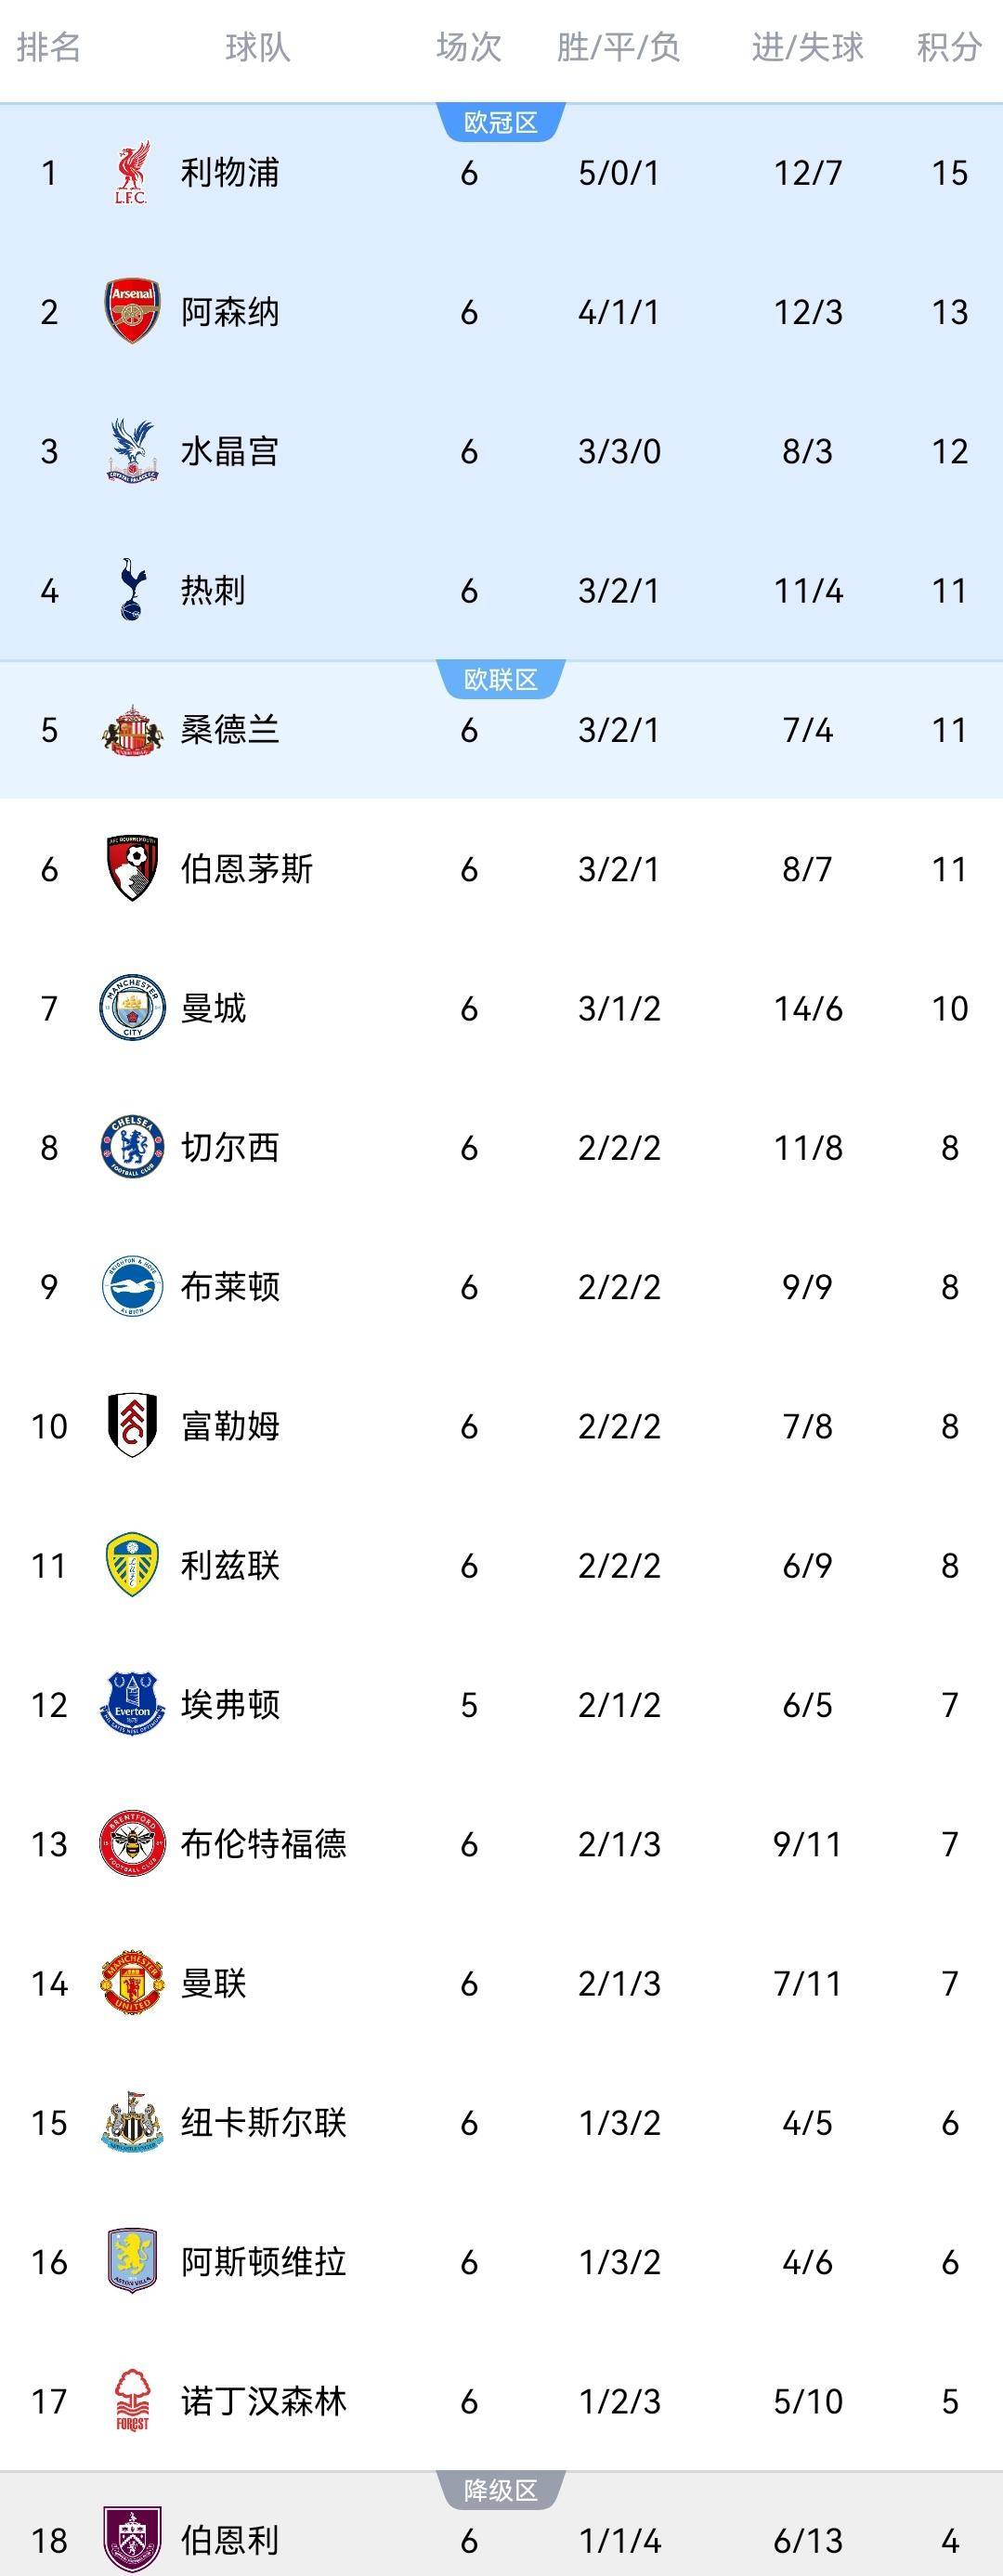
Task: Open the Manchester City badge
Action: point(132,1008)
